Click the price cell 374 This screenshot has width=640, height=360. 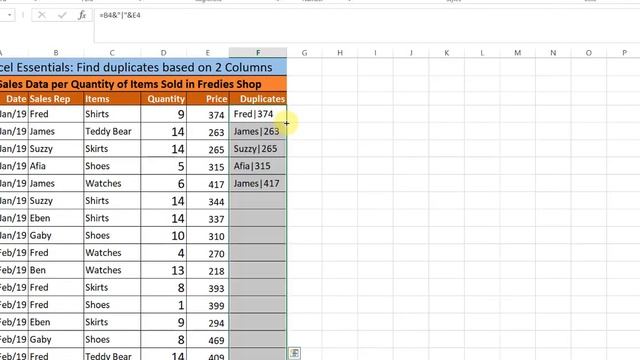(208, 114)
